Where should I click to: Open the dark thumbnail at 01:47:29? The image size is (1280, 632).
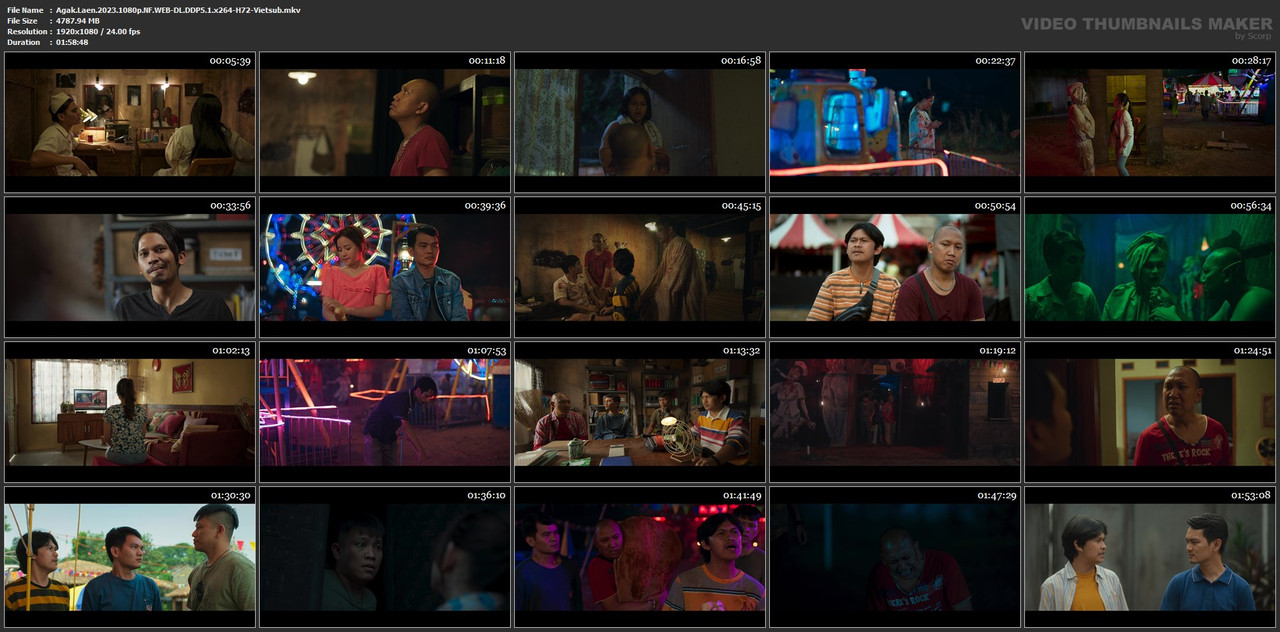(895, 557)
